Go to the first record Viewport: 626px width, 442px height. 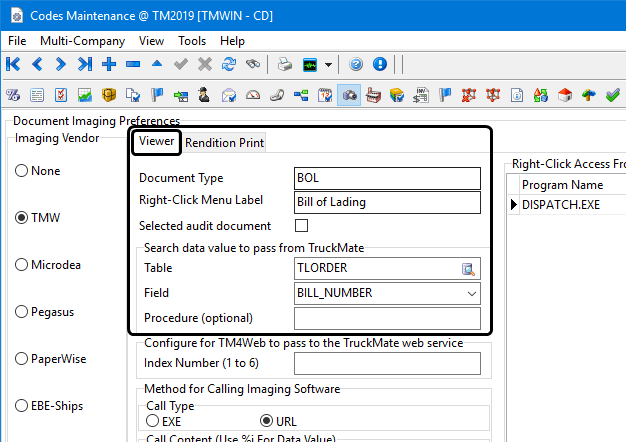(14, 64)
